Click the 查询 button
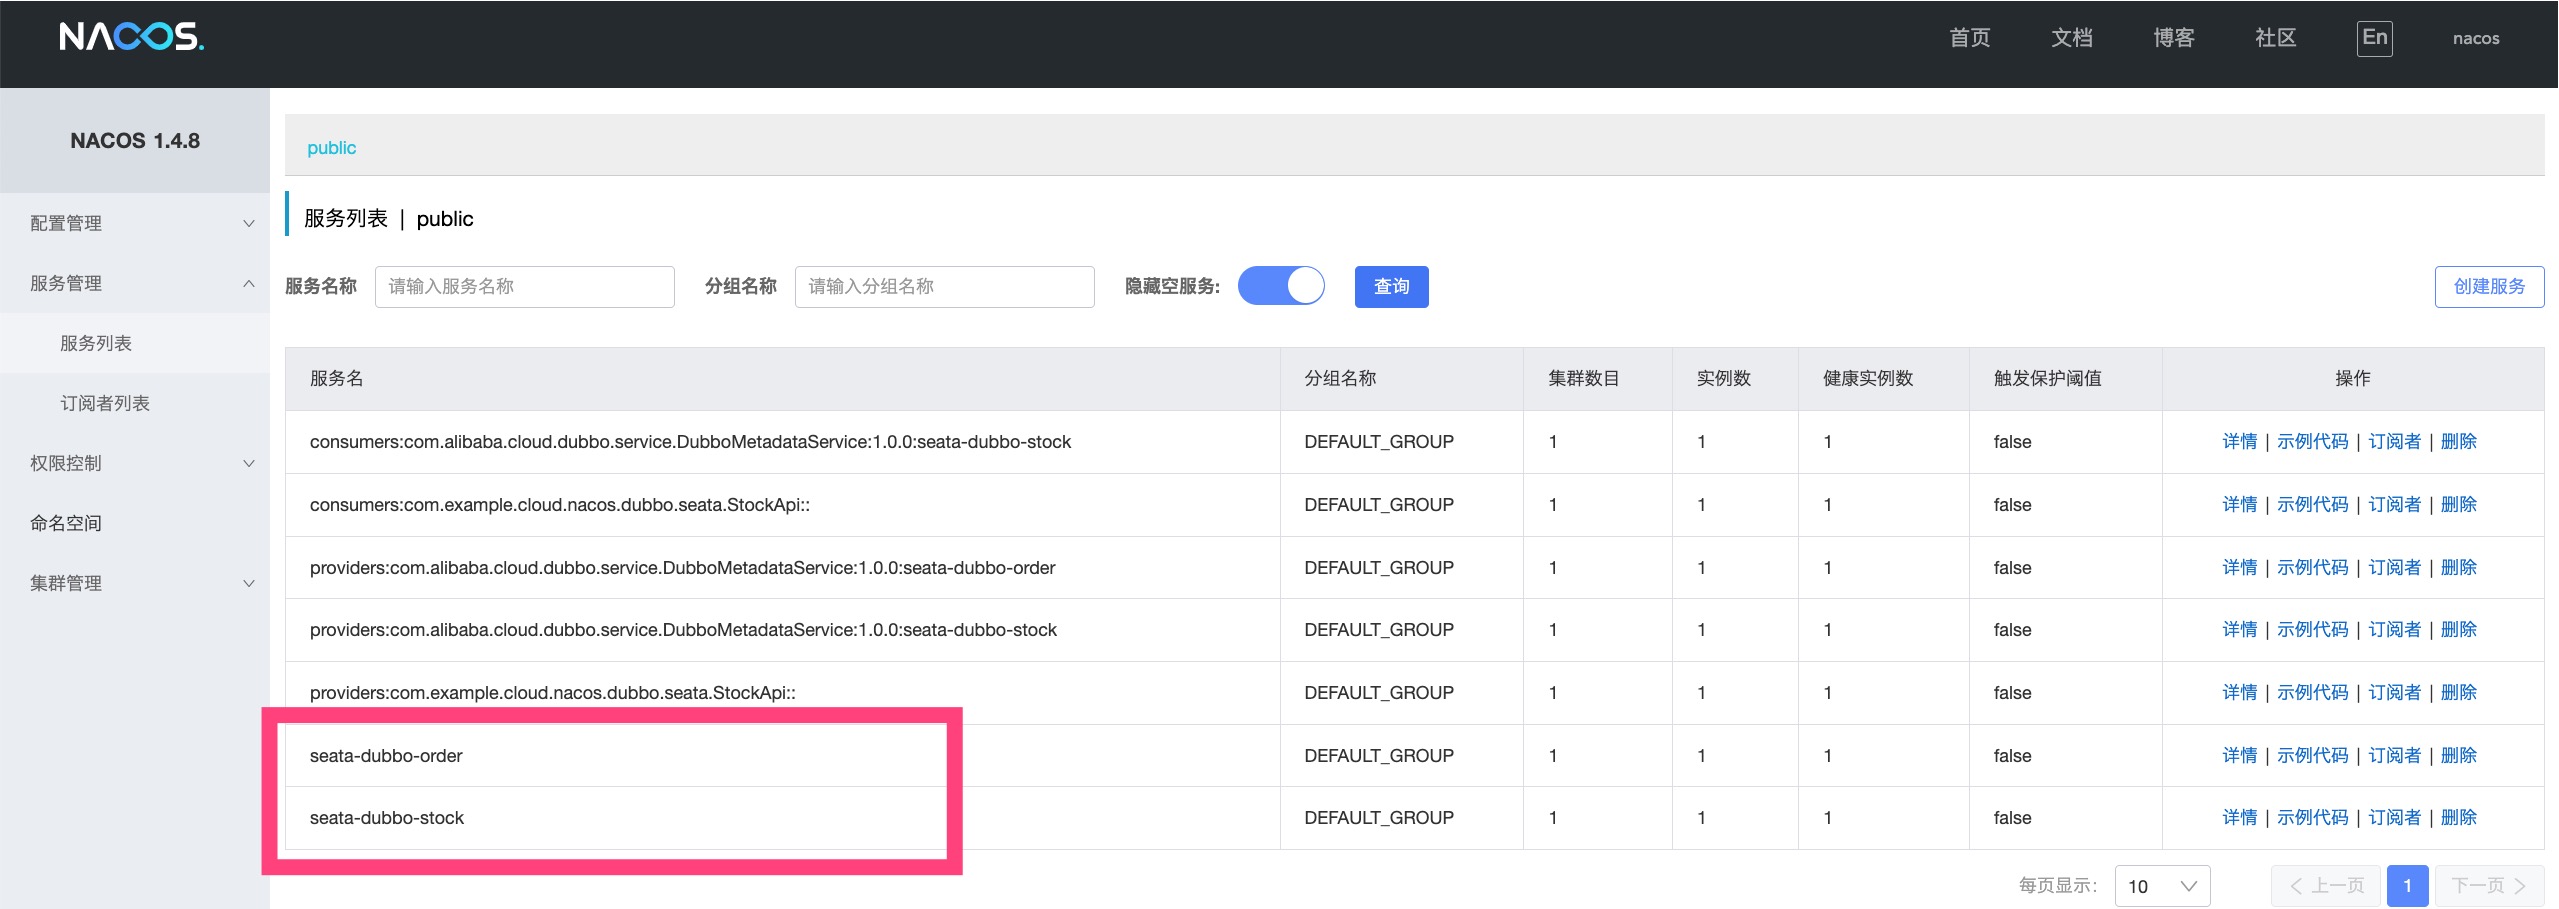Viewport: 2559px width, 909px height. pyautogui.click(x=1391, y=286)
